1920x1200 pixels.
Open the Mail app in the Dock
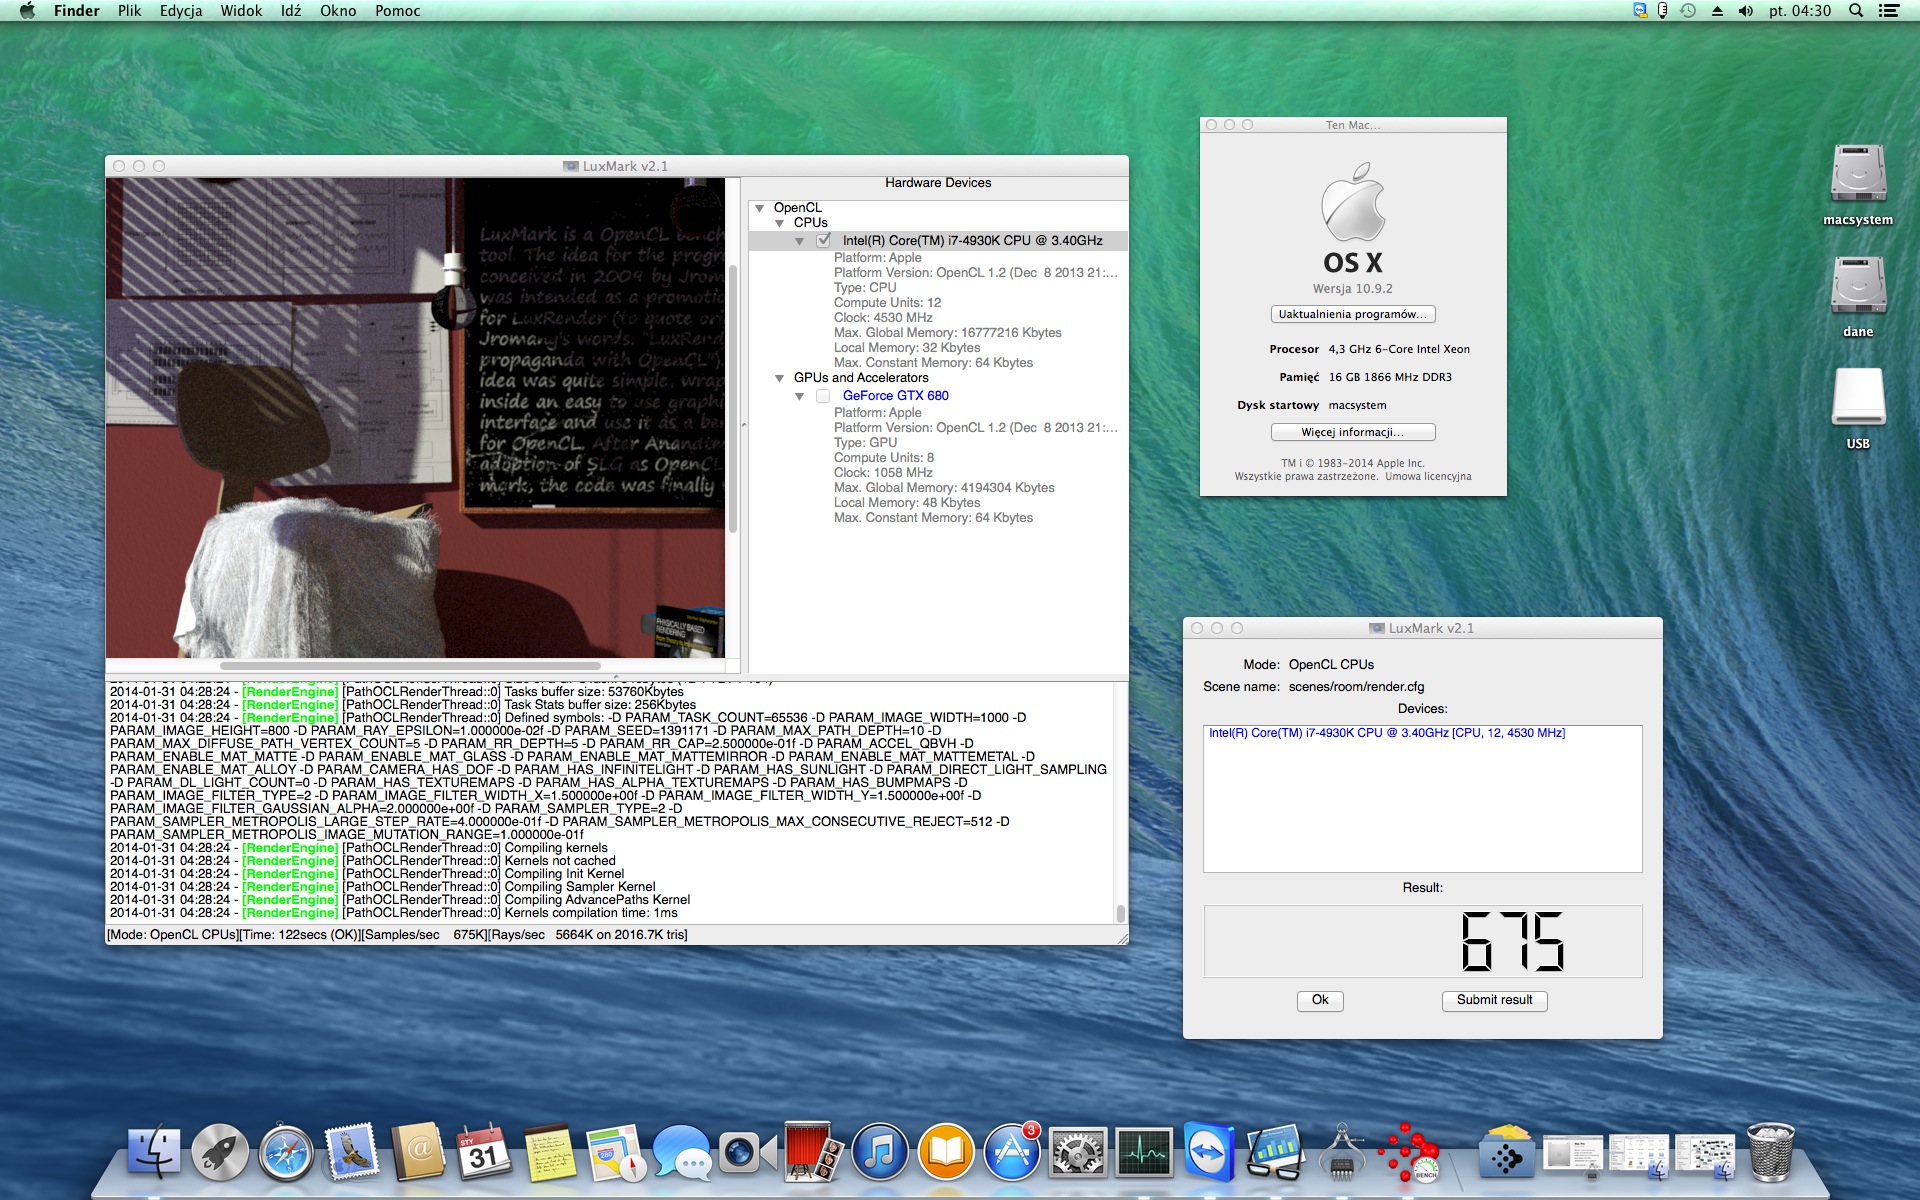352,1153
